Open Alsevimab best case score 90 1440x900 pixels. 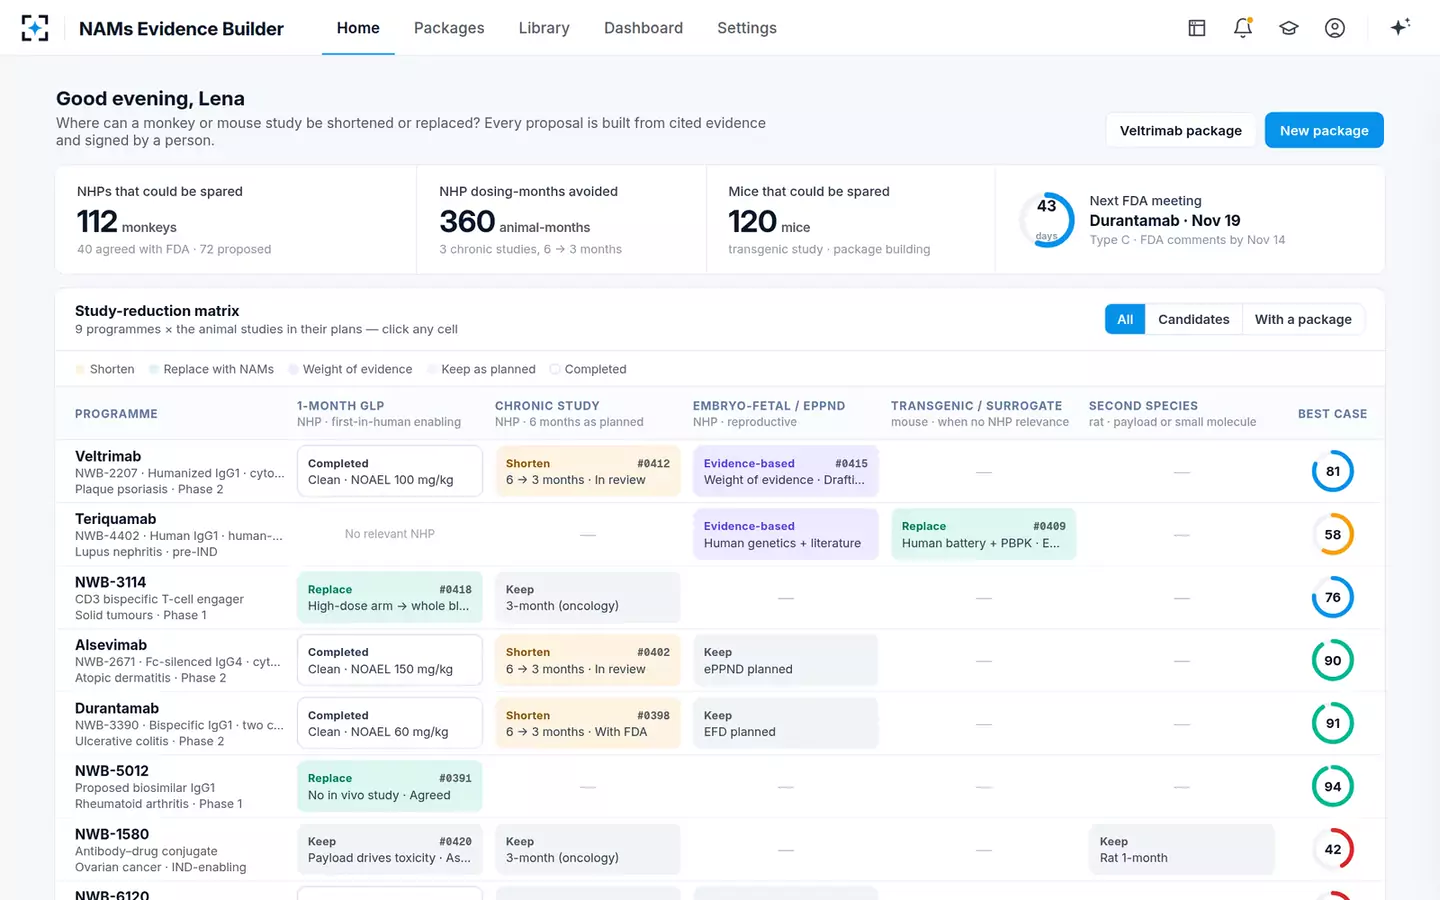pos(1333,660)
